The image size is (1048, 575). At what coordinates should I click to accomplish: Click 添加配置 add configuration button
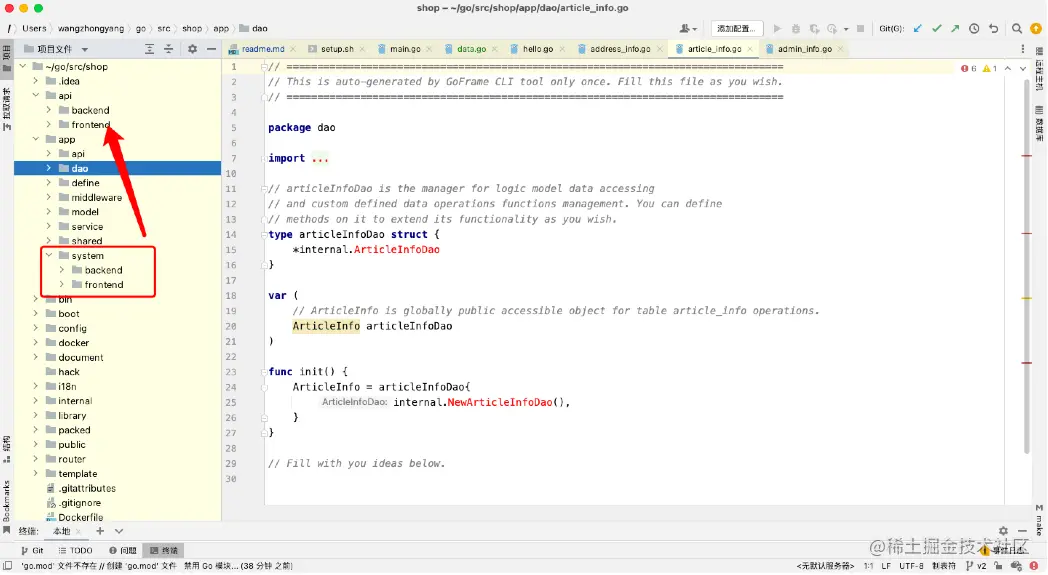(x=736, y=29)
